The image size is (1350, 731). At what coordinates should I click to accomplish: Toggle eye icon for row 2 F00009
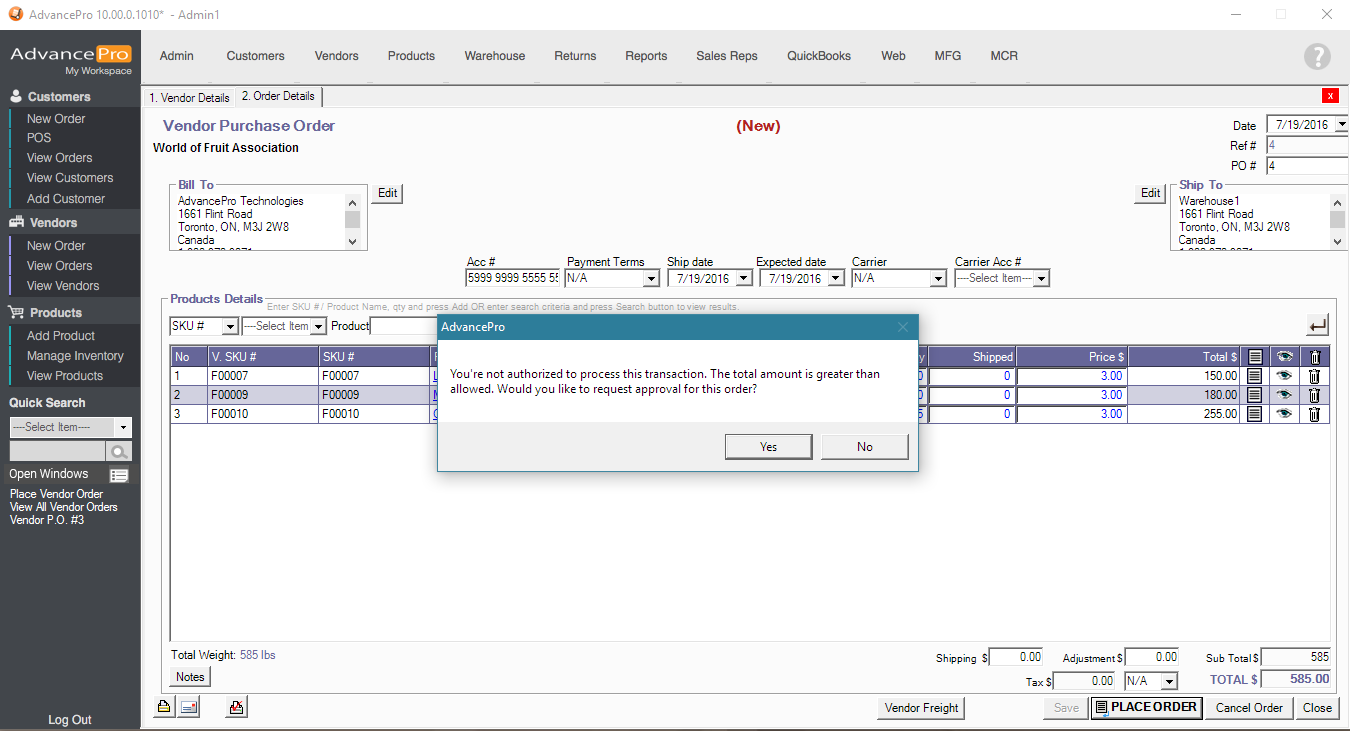coord(1284,395)
